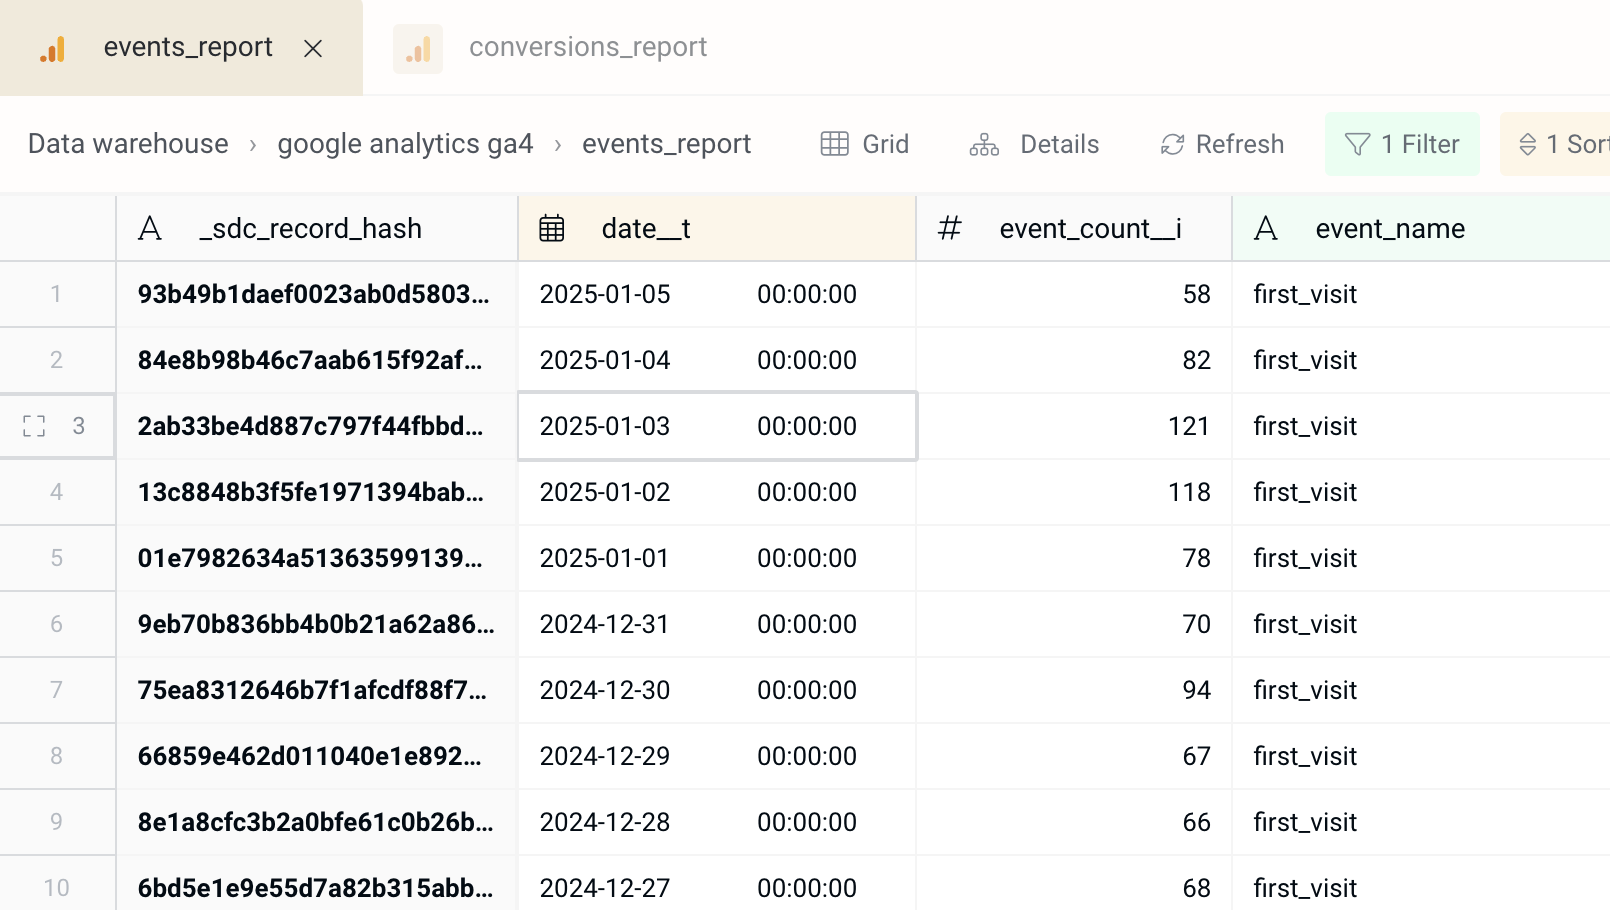The image size is (1610, 910).
Task: Click first_visit cell in row 7
Action: coord(1421,690)
